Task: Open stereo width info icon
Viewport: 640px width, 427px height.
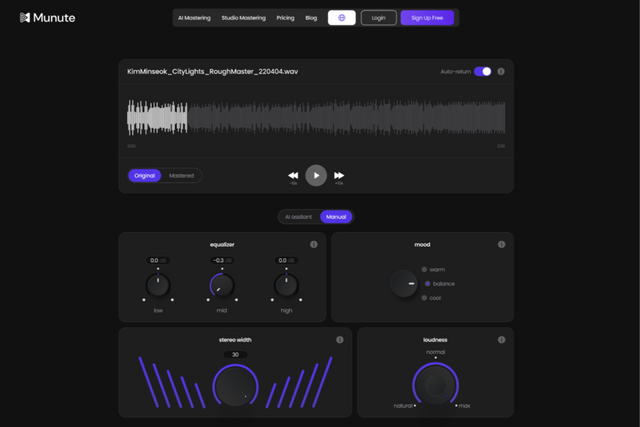Action: tap(340, 340)
